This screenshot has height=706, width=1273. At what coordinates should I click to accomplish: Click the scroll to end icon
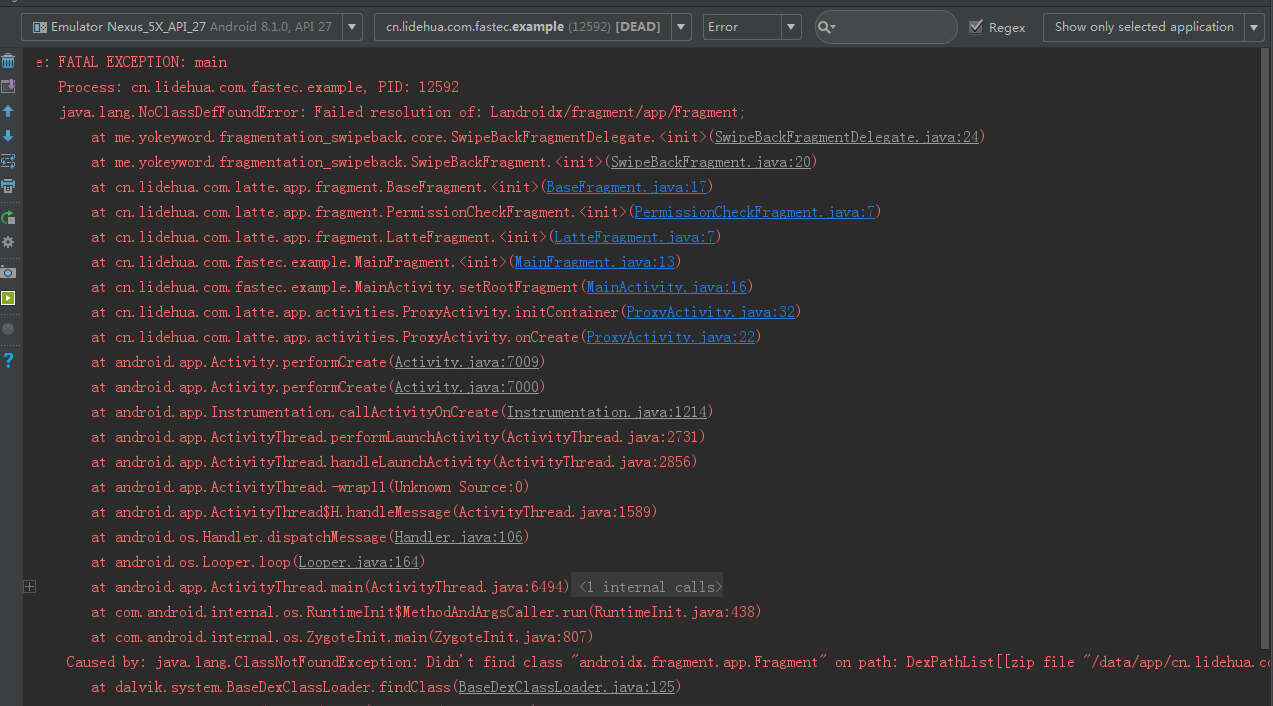pyautogui.click(x=8, y=87)
